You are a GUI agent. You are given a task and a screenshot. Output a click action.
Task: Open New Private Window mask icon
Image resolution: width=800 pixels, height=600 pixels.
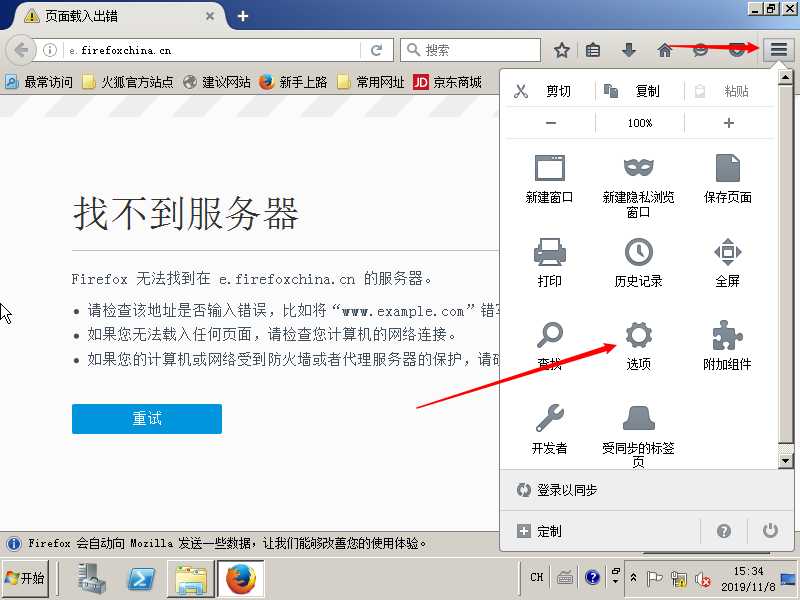click(x=639, y=167)
